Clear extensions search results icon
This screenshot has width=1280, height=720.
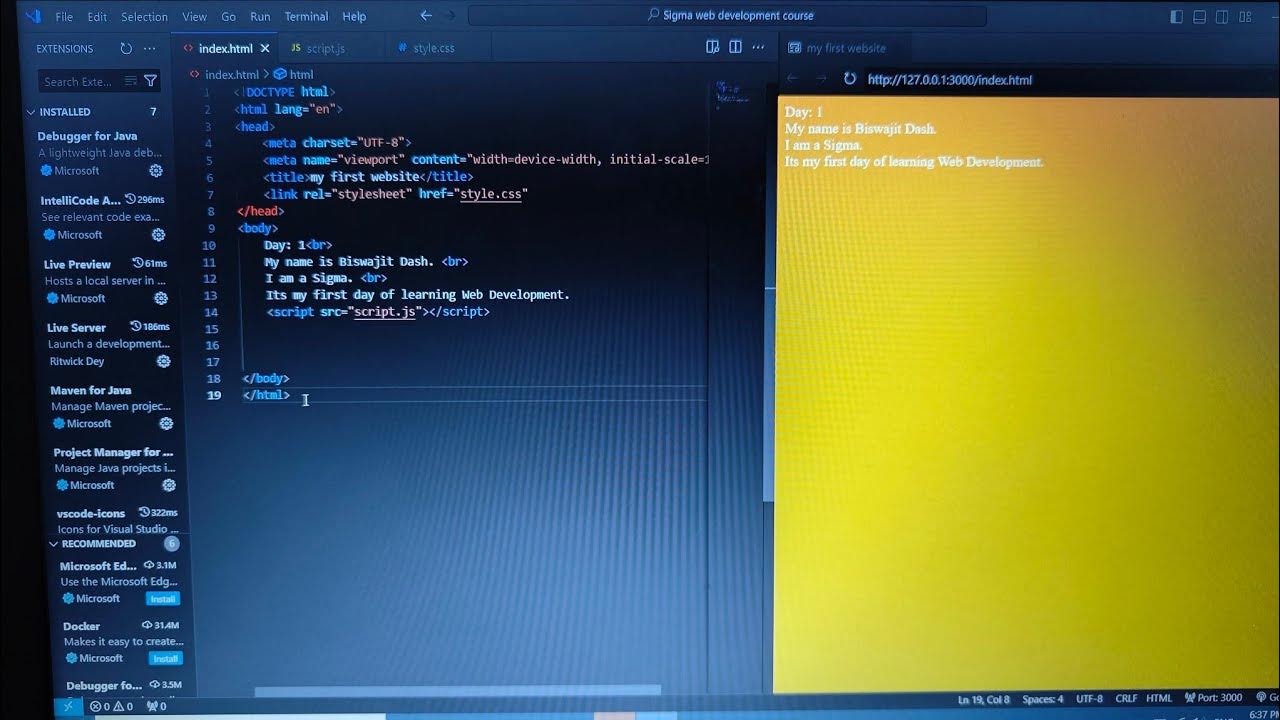[x=131, y=81]
